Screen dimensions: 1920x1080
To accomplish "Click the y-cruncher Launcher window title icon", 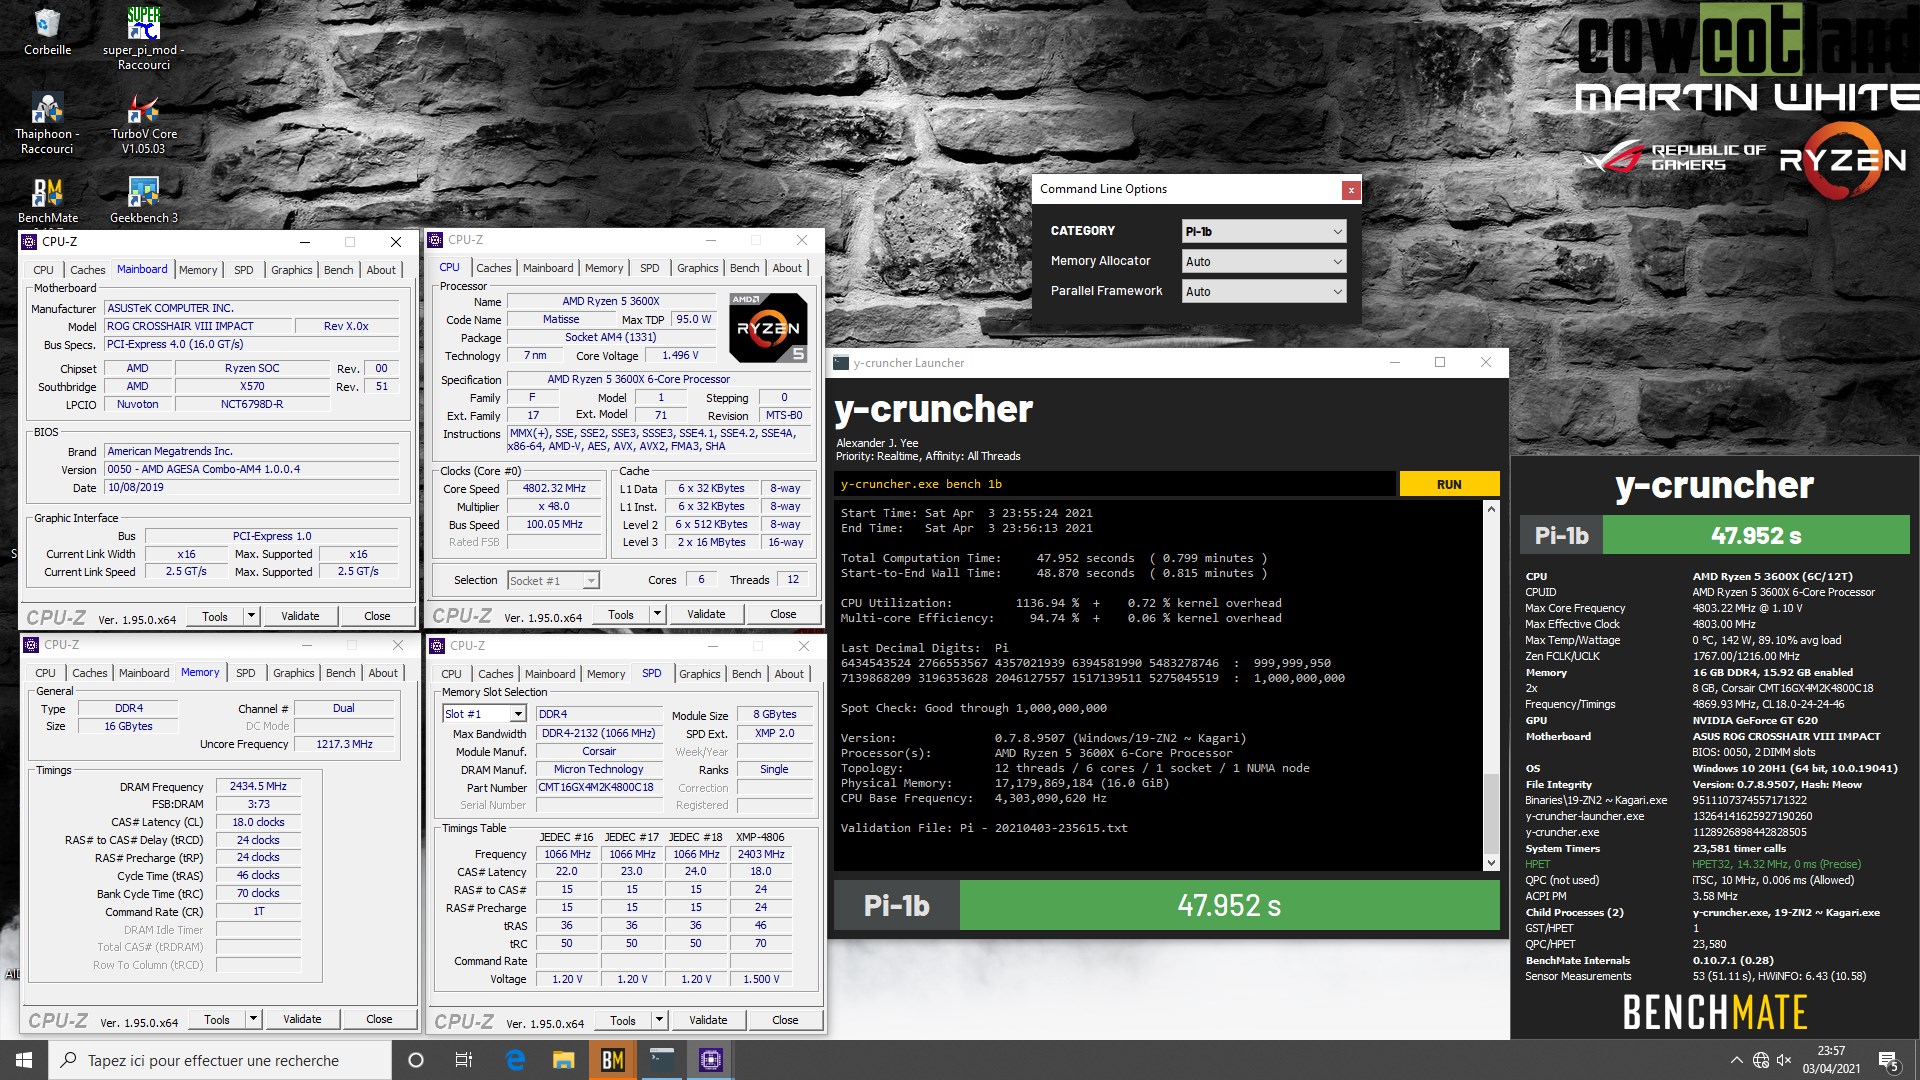I will 841,363.
